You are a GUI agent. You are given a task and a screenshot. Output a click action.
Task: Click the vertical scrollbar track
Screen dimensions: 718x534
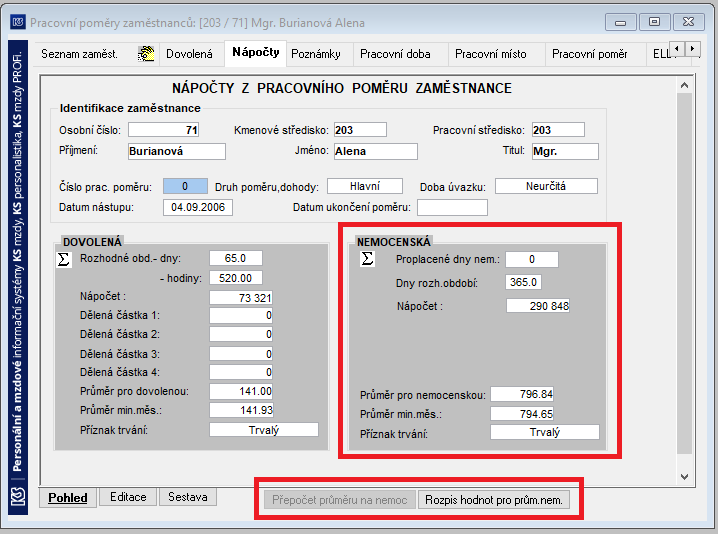tap(685, 275)
